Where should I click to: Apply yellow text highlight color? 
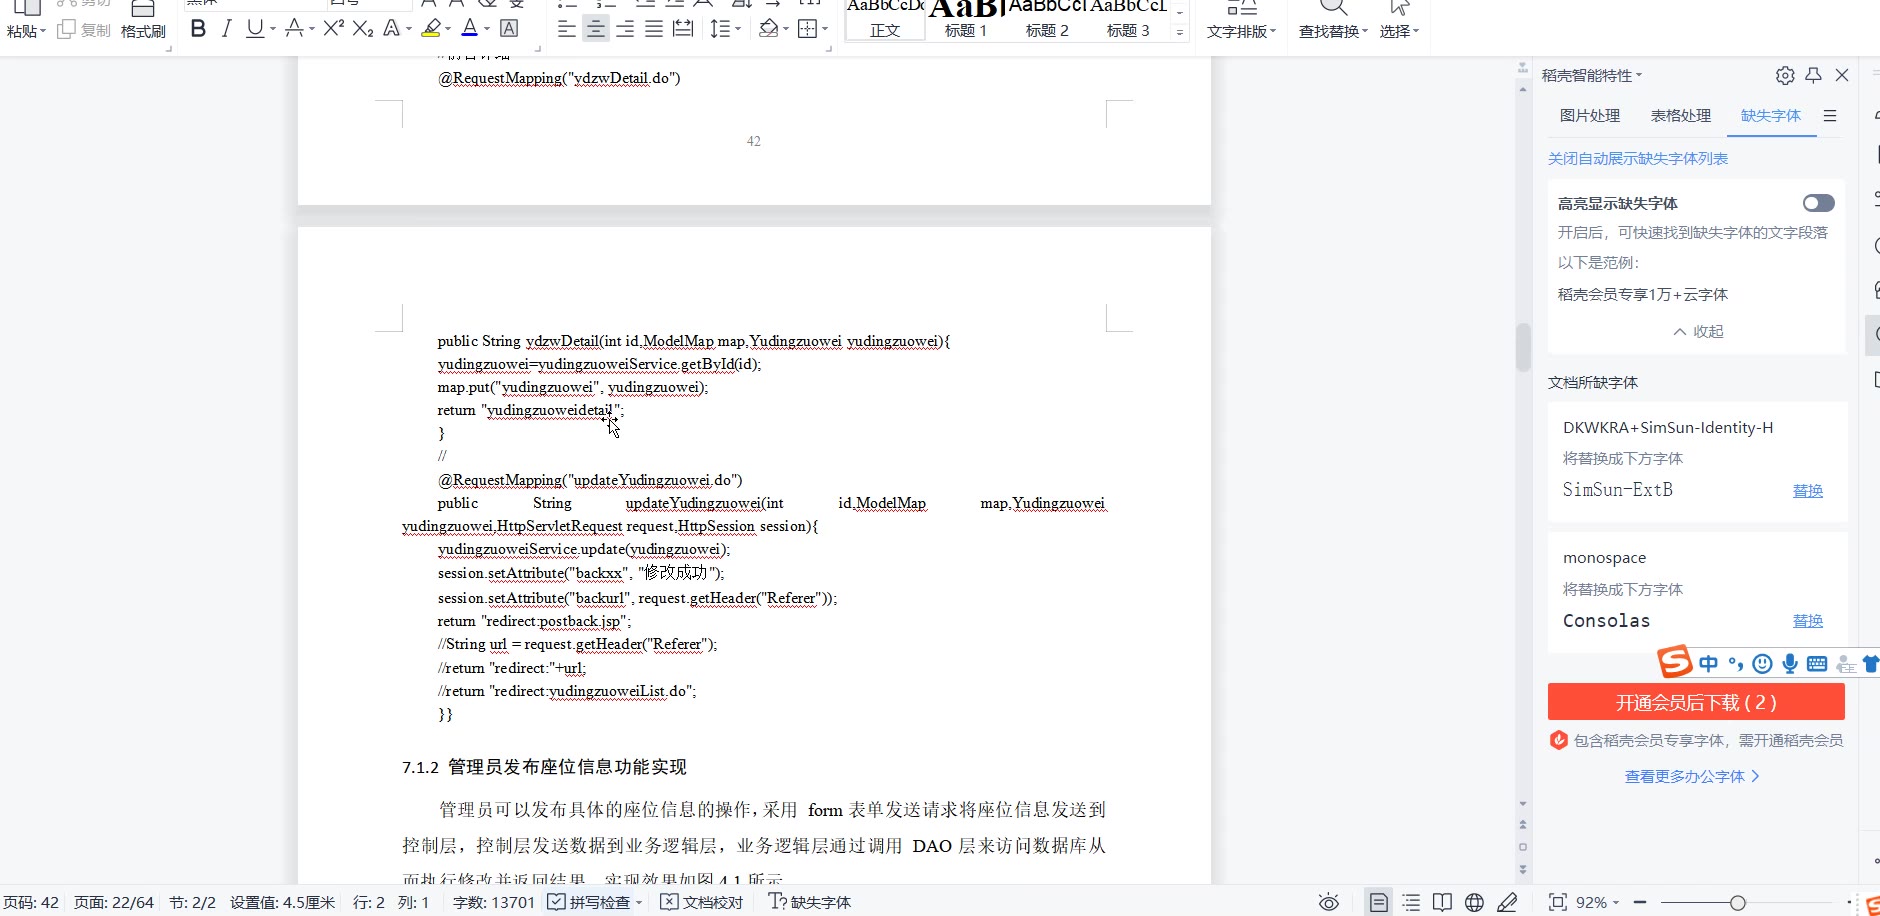(x=431, y=29)
